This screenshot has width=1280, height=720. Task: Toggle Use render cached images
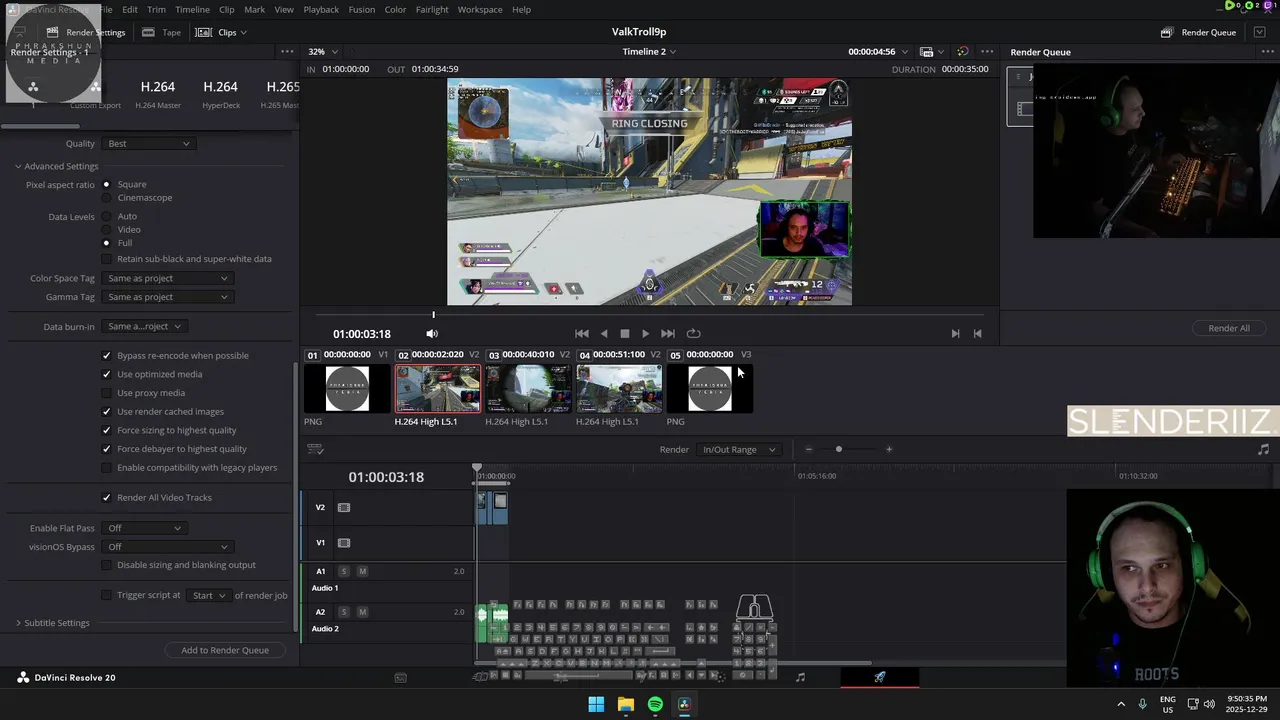coord(107,412)
